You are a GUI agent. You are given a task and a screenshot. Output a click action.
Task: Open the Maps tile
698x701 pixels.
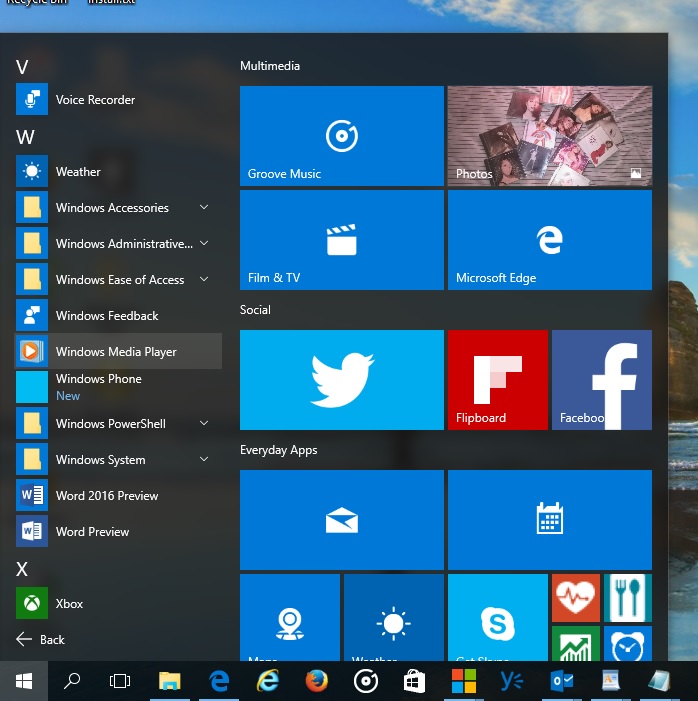click(x=290, y=618)
